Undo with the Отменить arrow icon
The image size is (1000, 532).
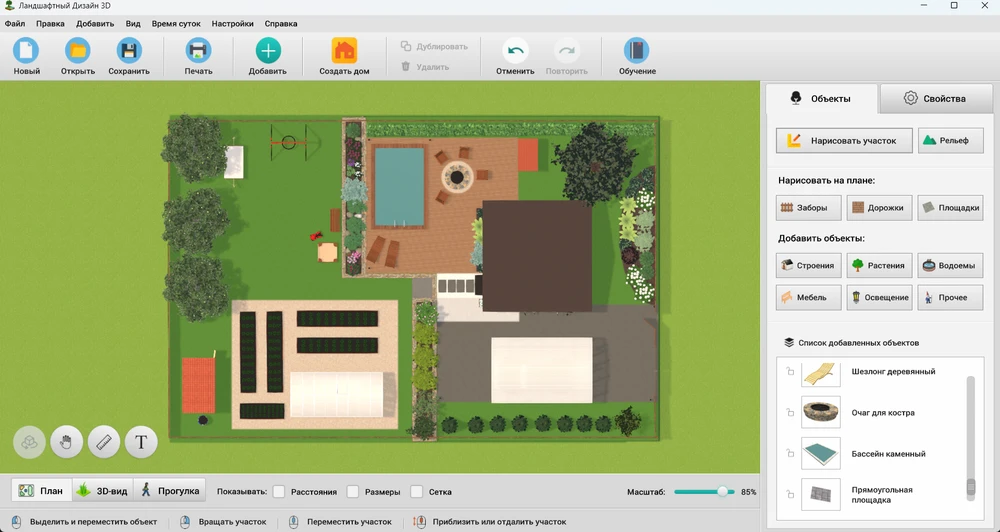coord(515,51)
